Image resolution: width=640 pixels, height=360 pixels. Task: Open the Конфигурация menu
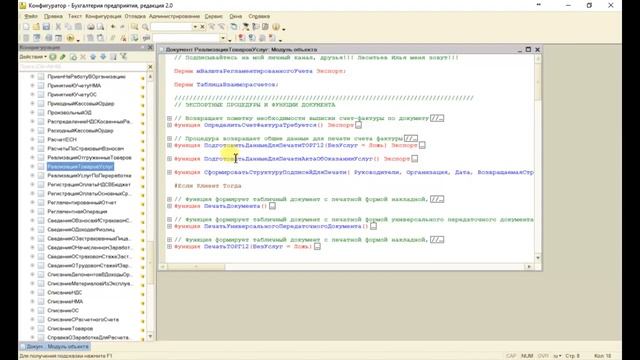click(103, 16)
